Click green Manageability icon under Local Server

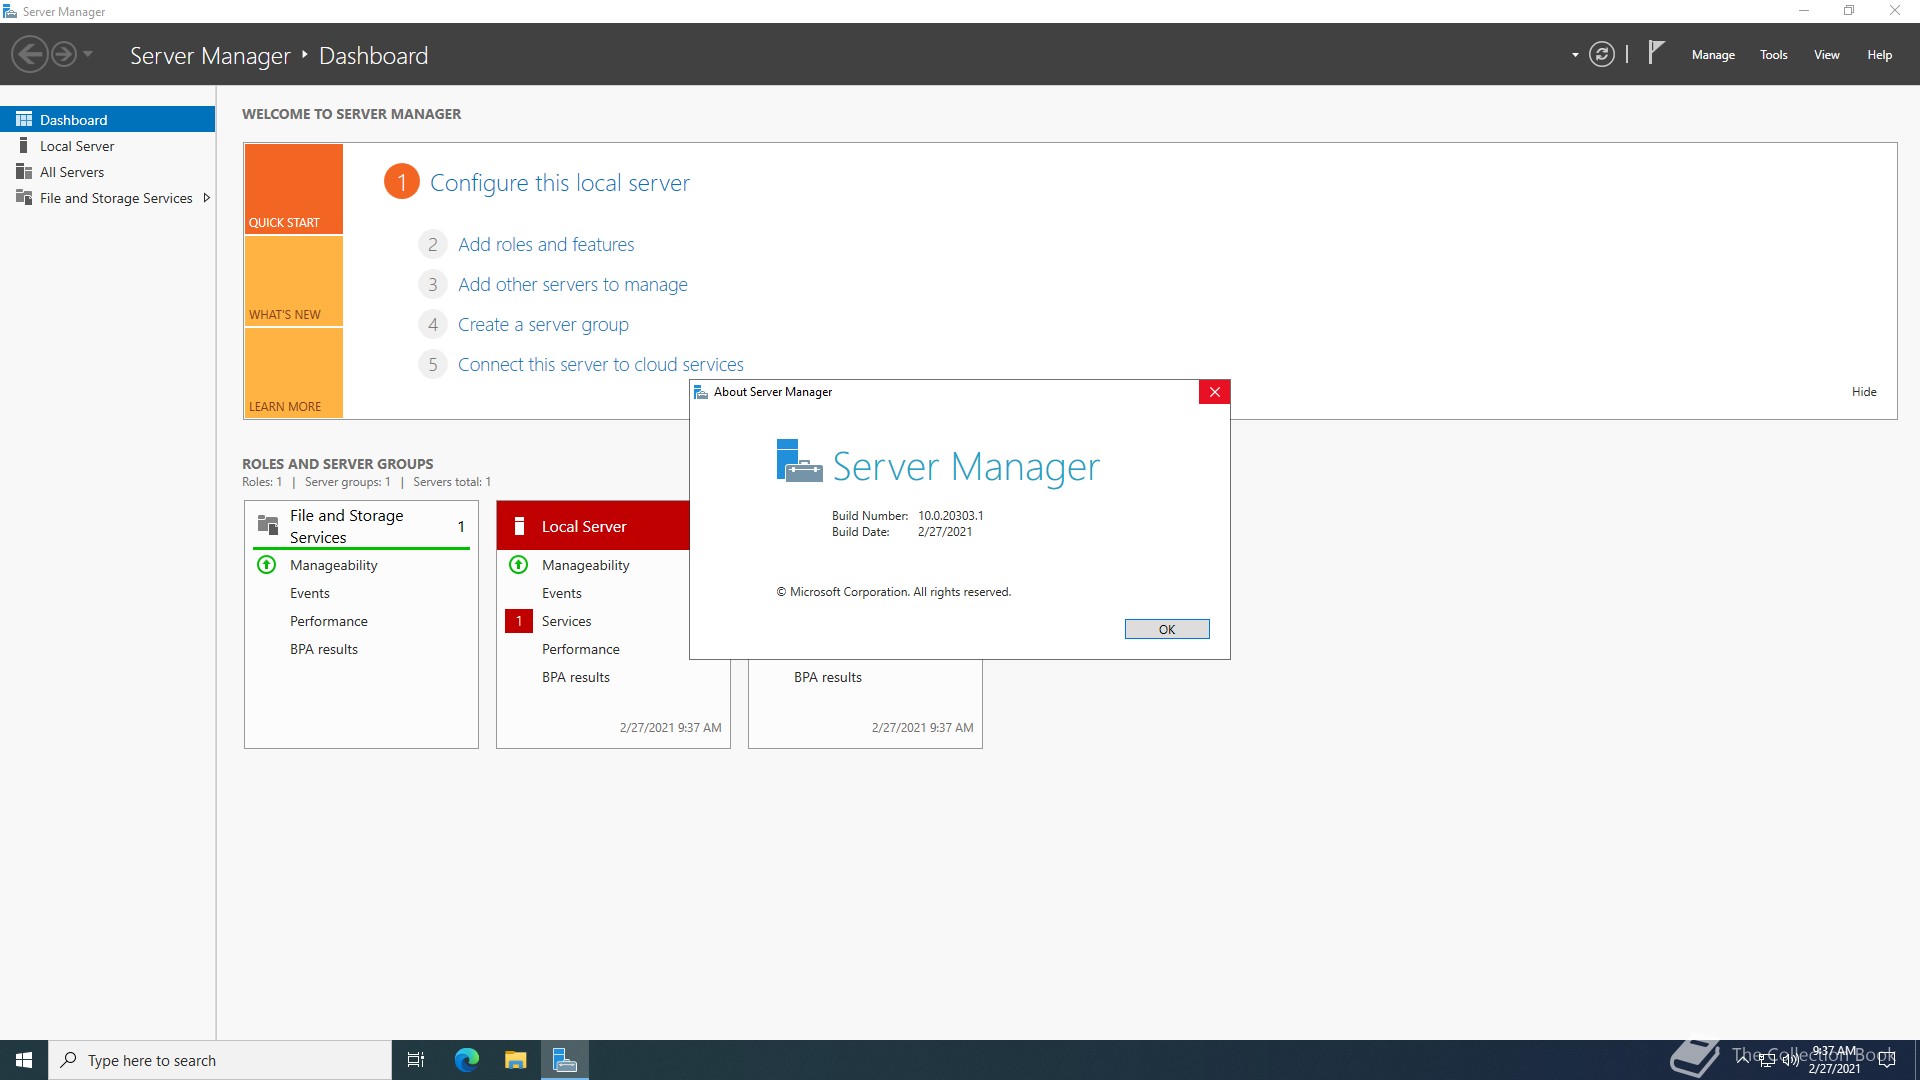coord(519,565)
